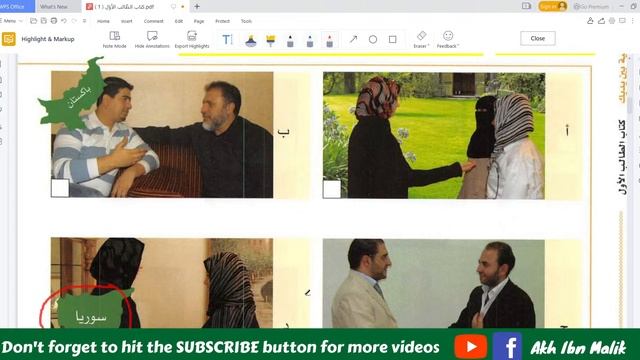Click the share user icon in top-right ribbon
Viewport: 640px width, 360px height.
click(590, 21)
